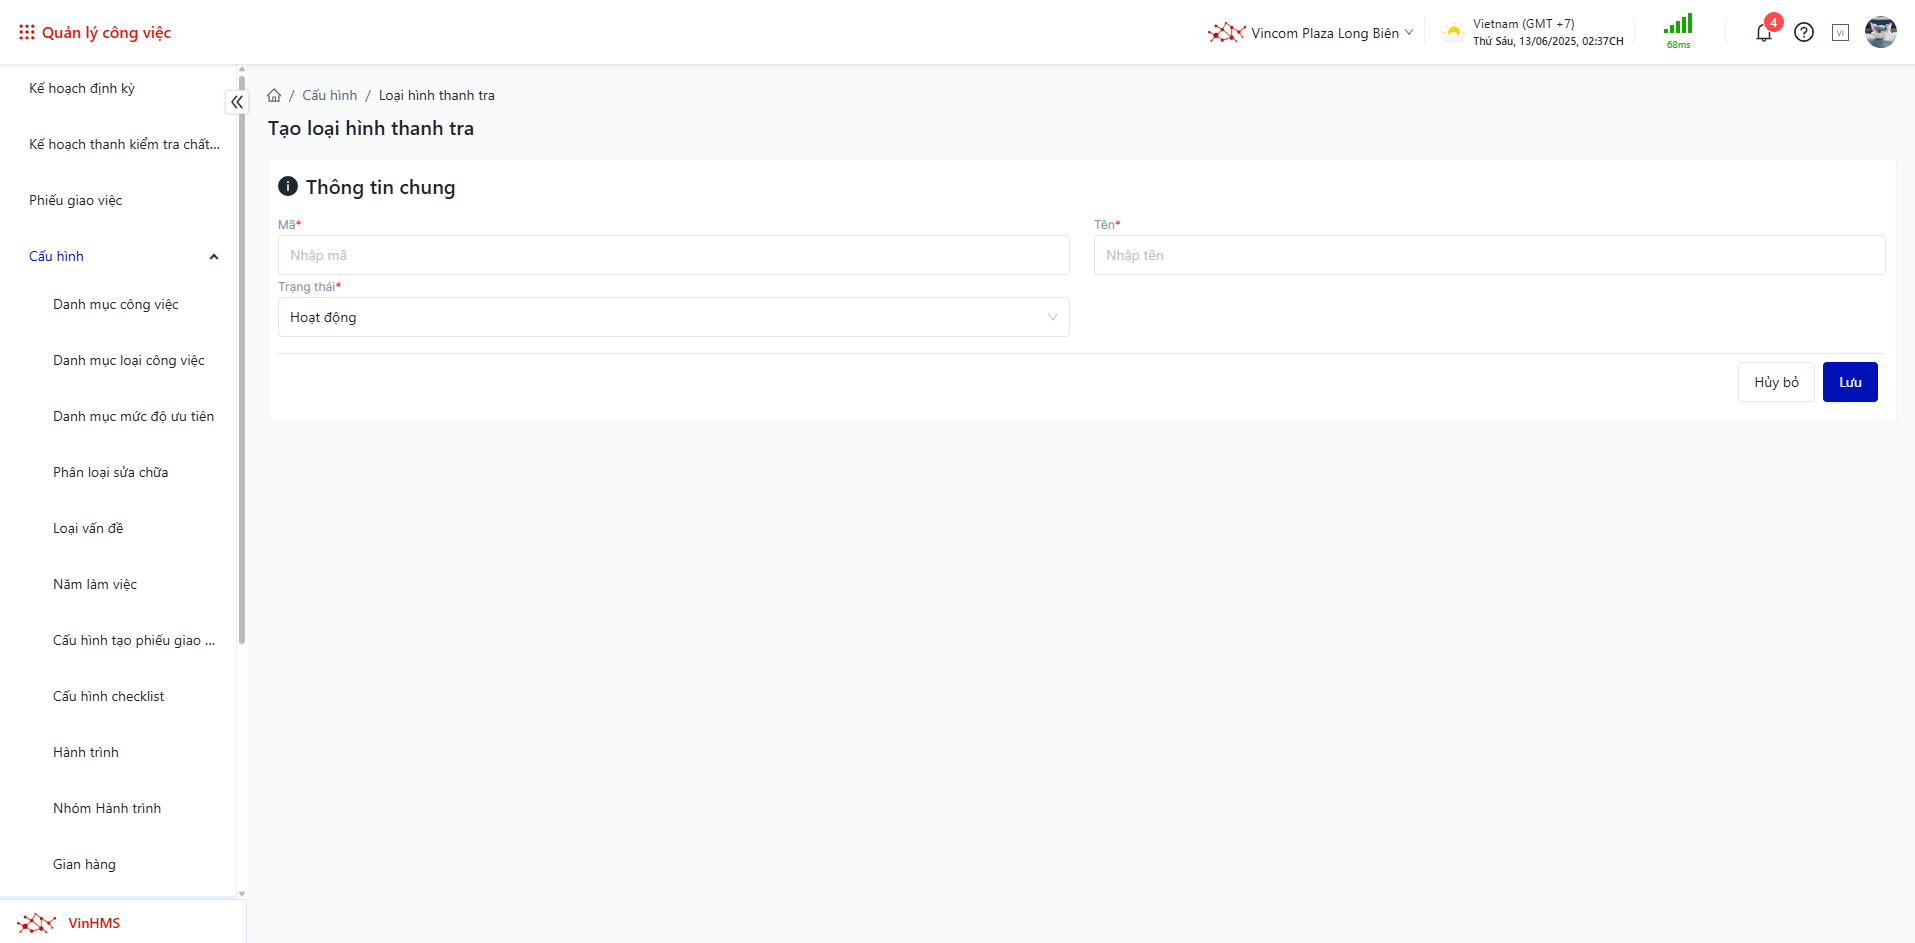
Task: Go to home via breadcrumb house icon
Action: (274, 95)
